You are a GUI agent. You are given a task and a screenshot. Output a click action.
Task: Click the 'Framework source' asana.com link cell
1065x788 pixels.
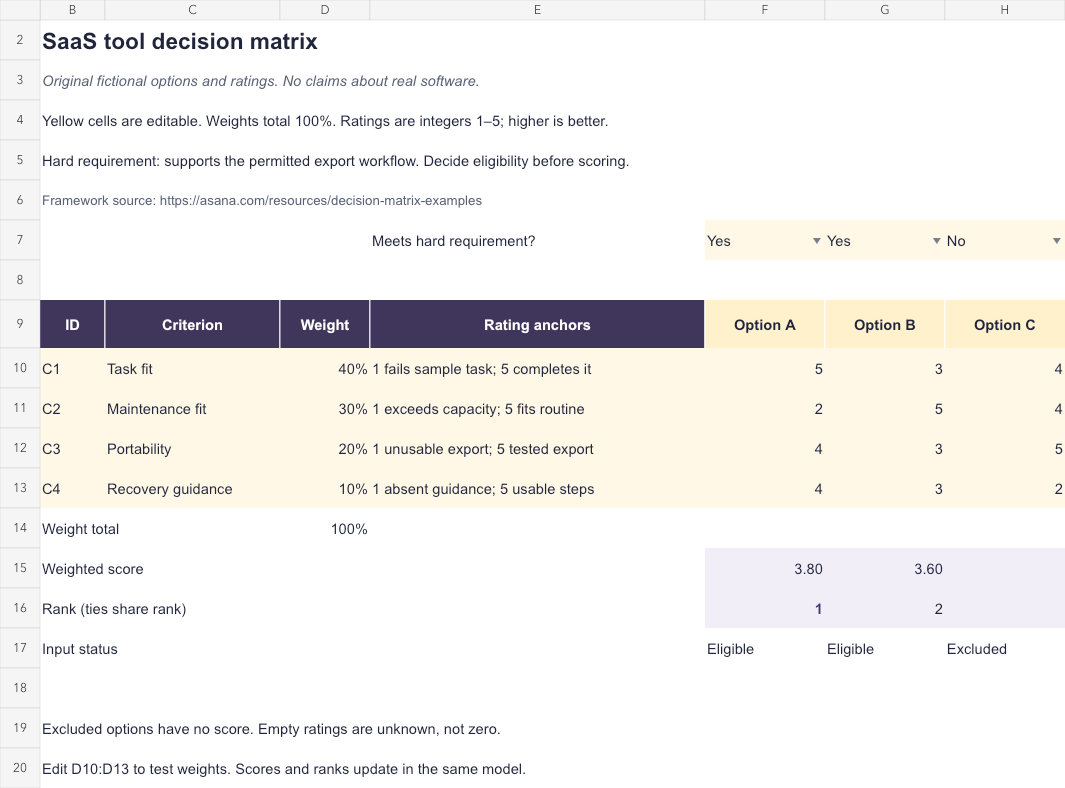tap(262, 200)
